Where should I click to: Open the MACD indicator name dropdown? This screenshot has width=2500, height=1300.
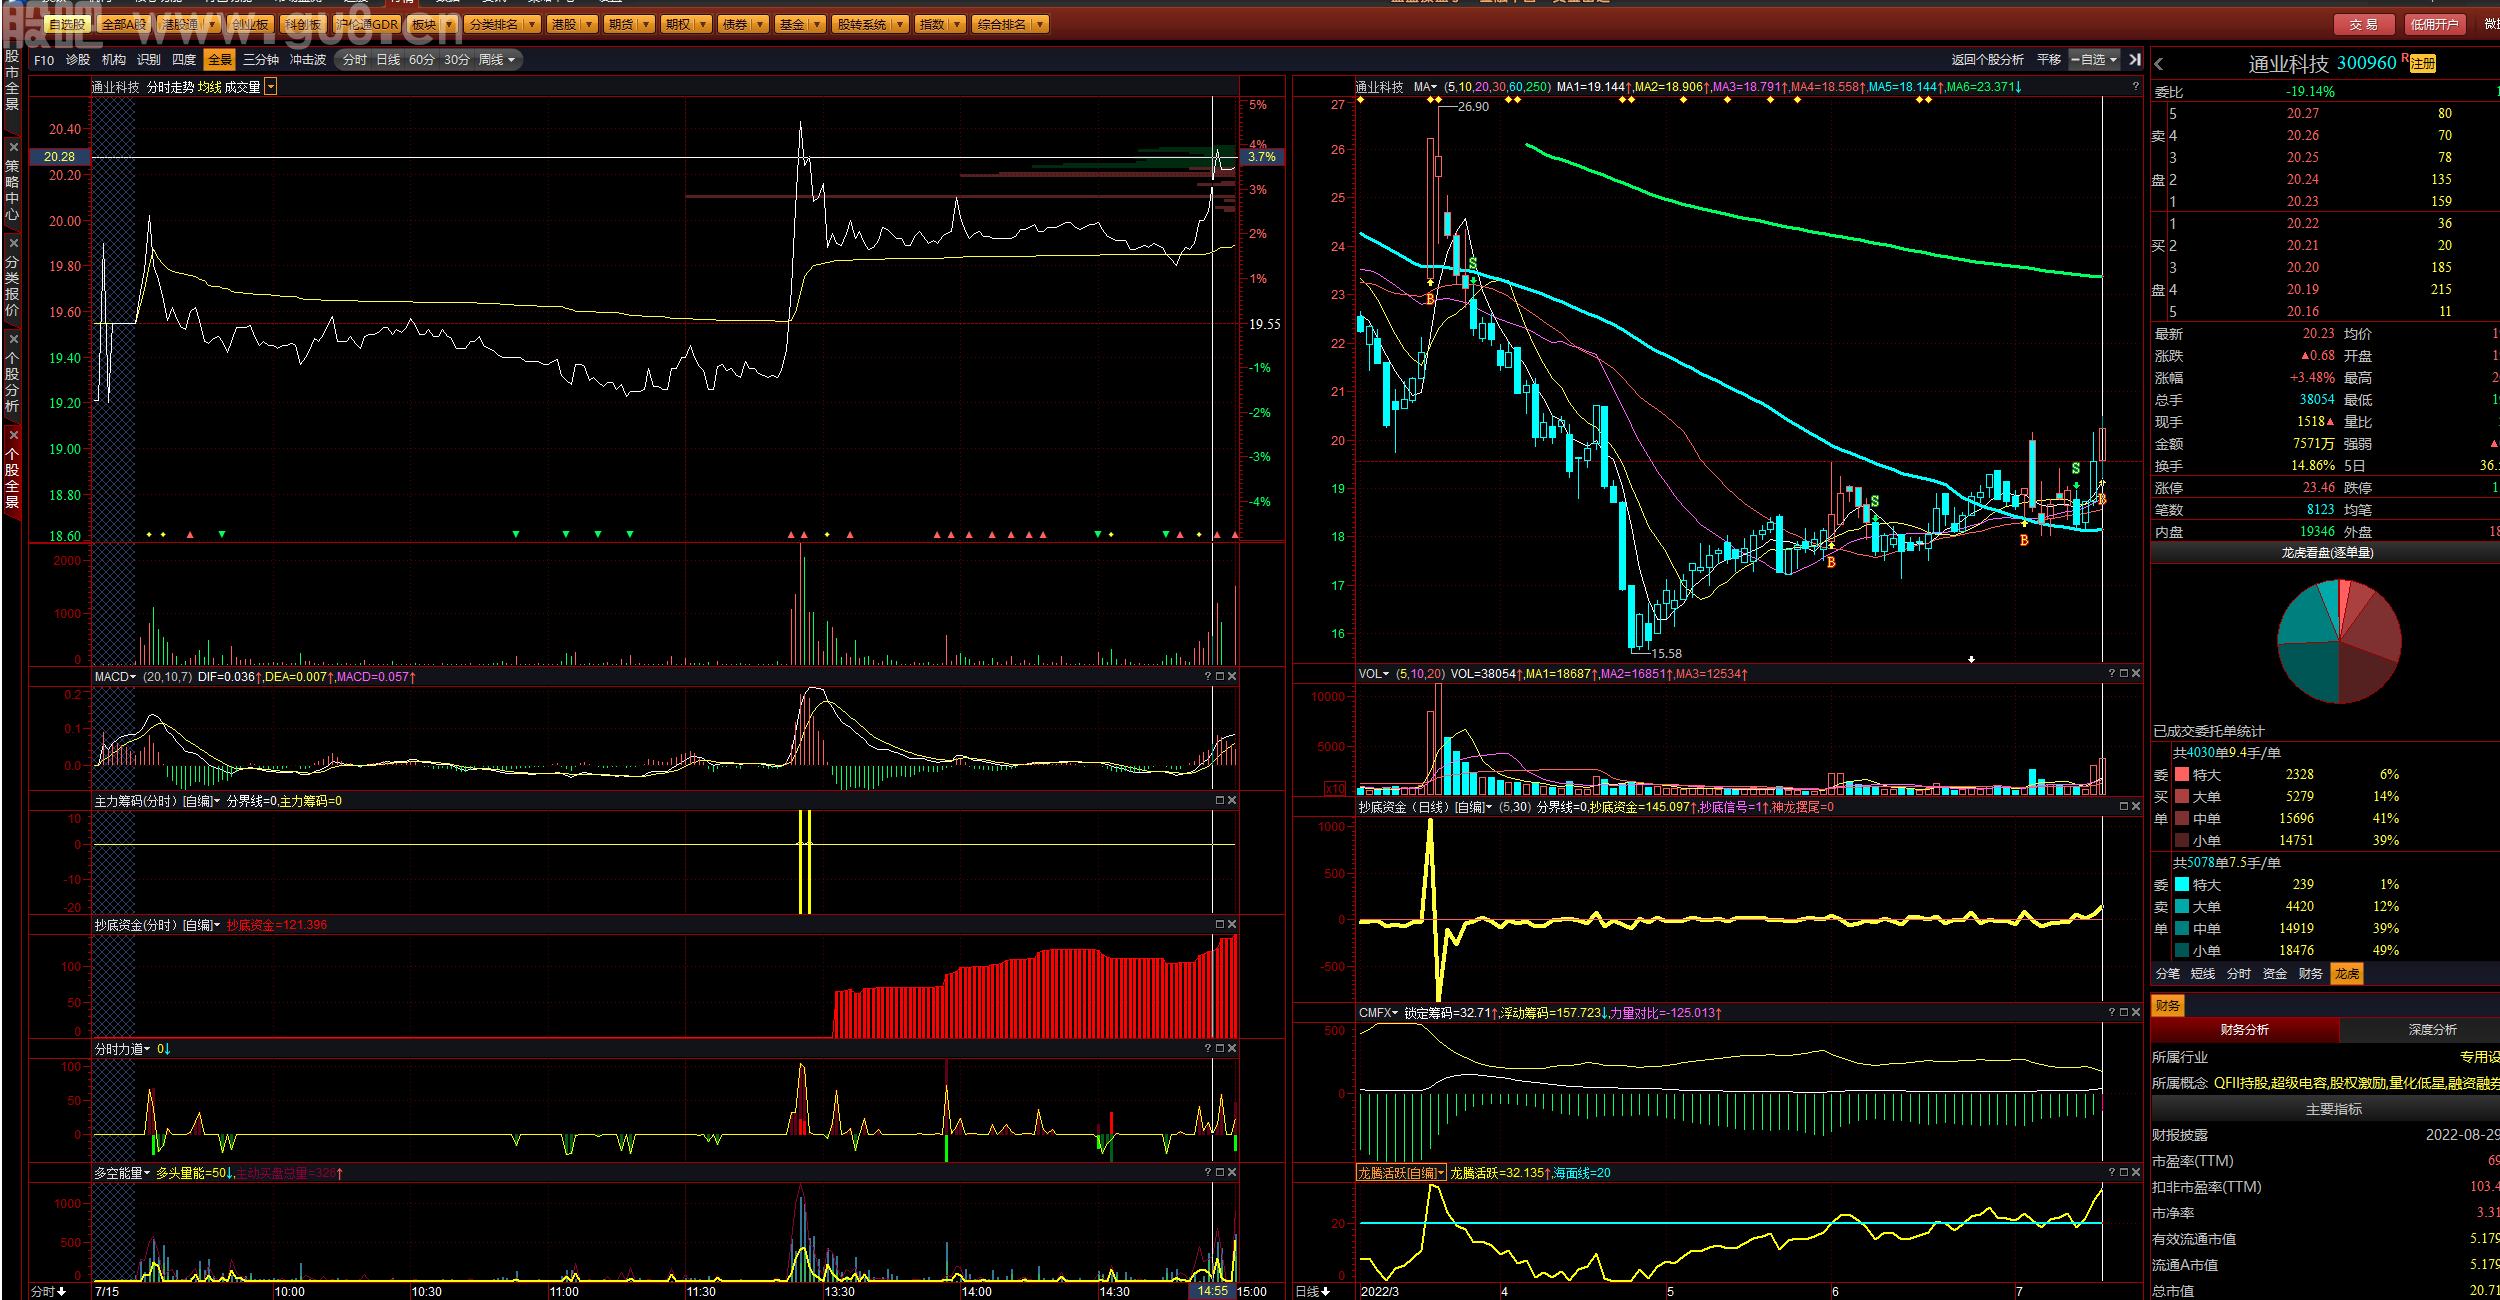click(115, 677)
